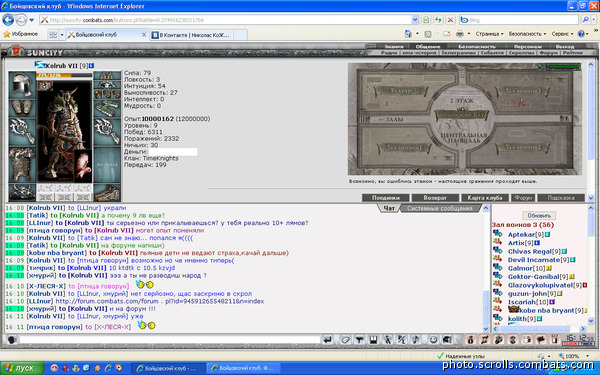Click the Обновить button in user list

[x=539, y=215]
